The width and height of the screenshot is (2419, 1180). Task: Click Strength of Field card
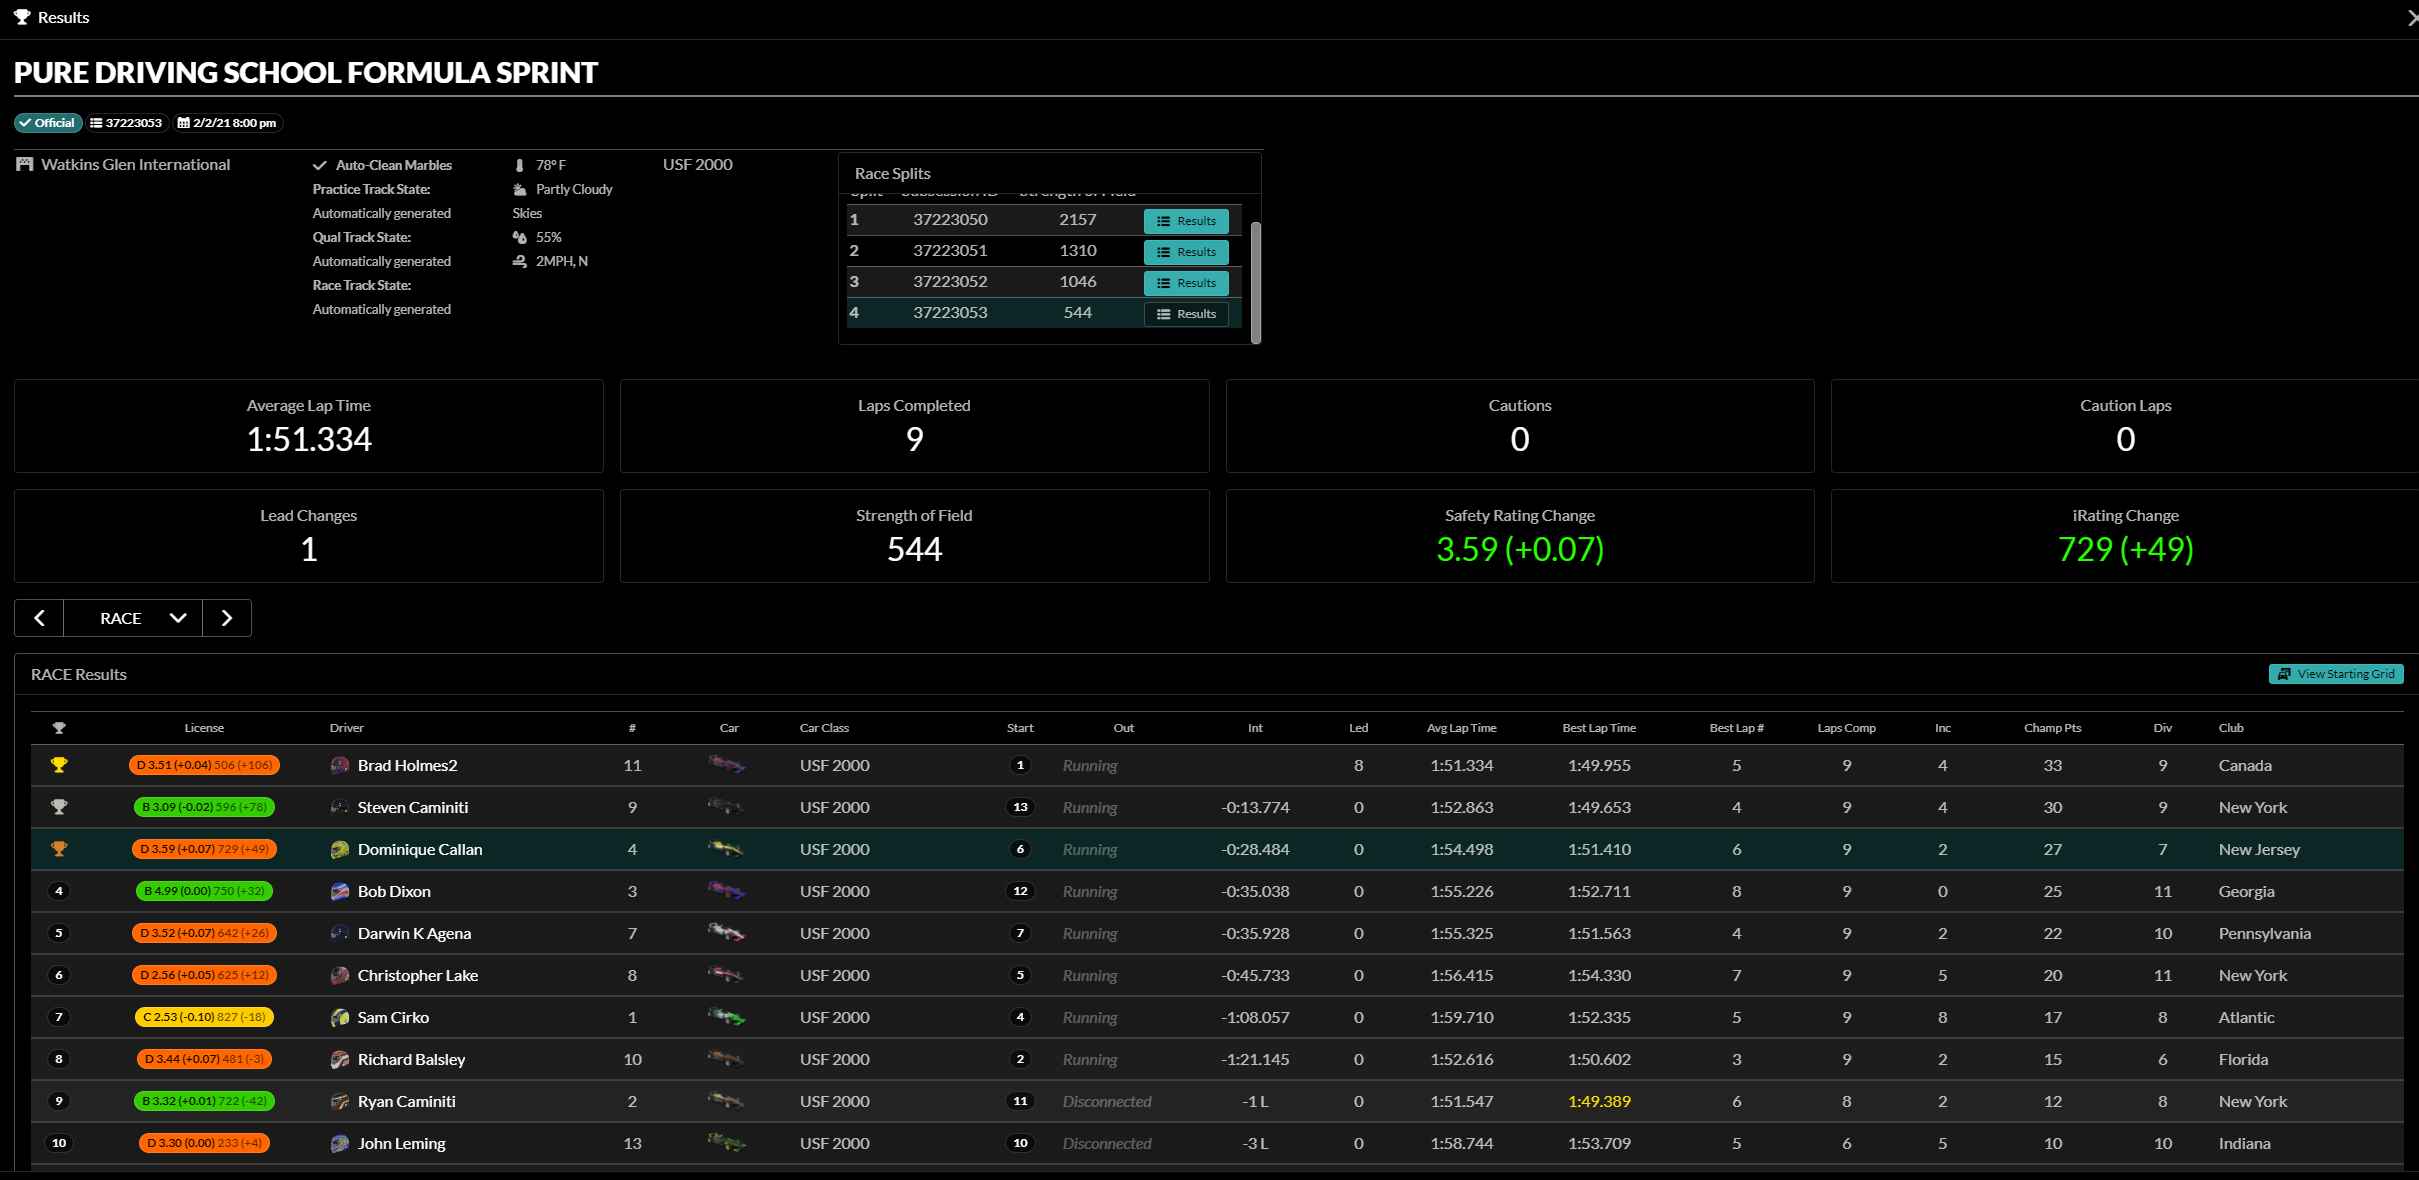tap(914, 536)
